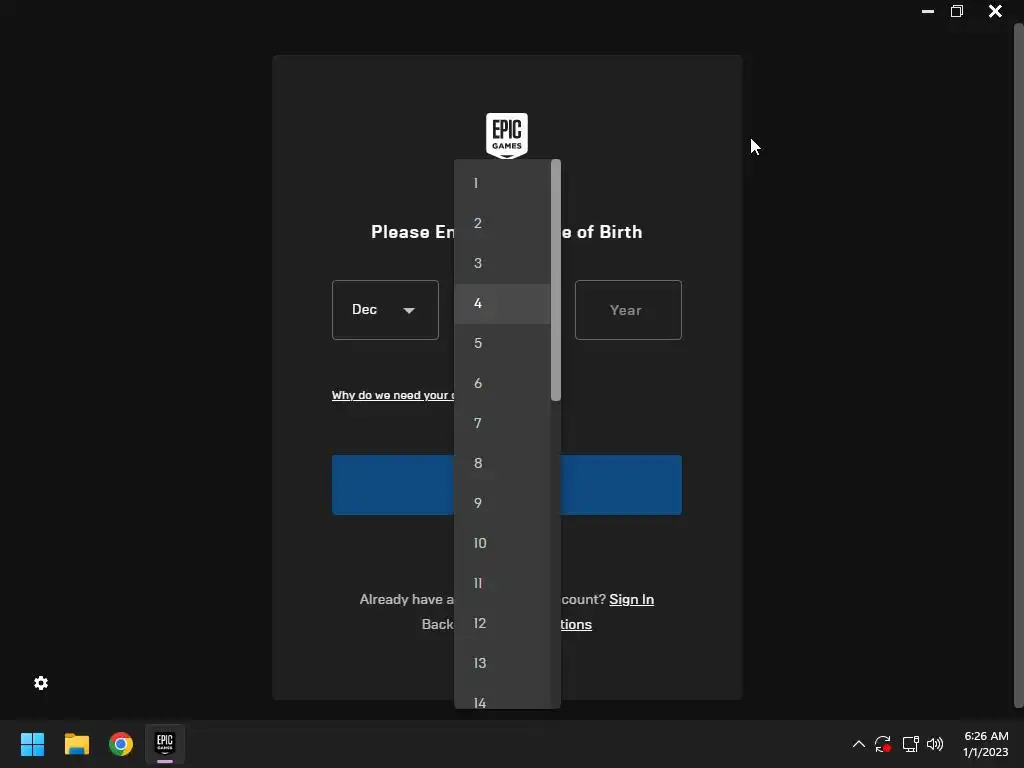Open the launcher settings gear icon

tap(41, 683)
